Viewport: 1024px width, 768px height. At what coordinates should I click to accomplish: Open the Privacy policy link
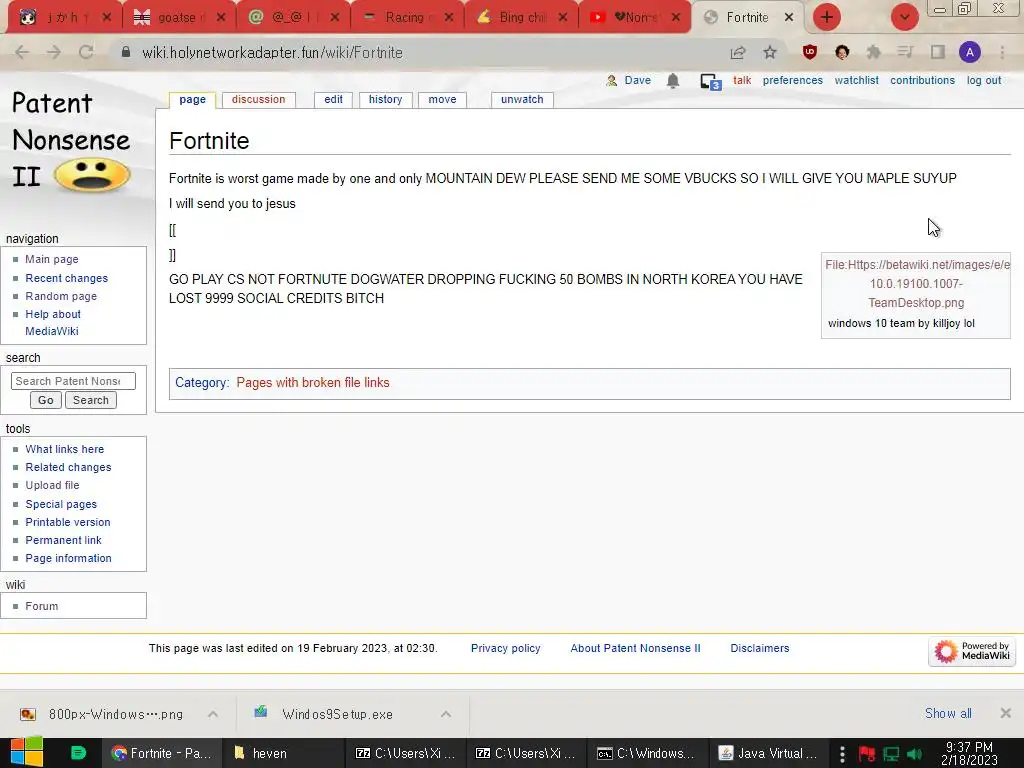tap(505, 648)
